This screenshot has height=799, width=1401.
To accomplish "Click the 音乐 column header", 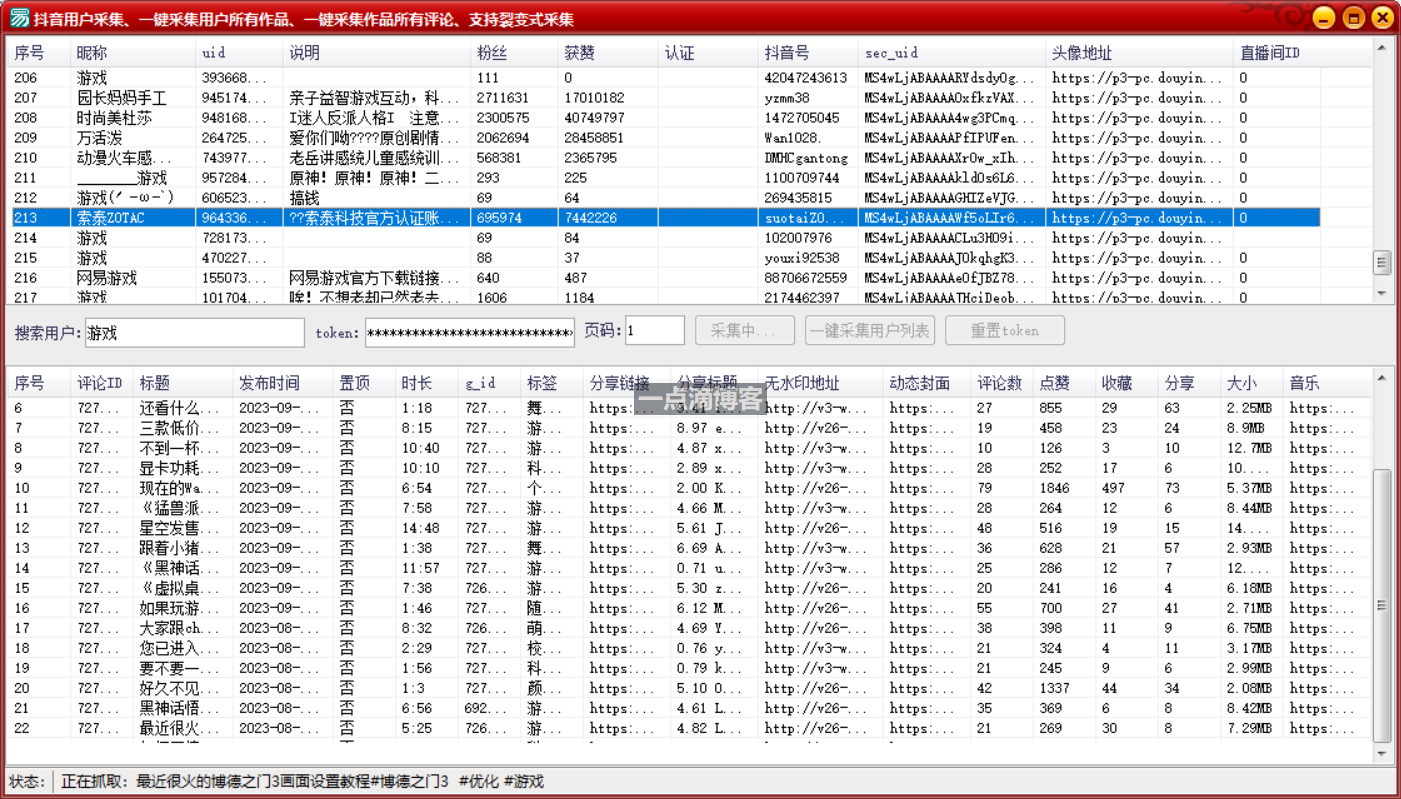I will pyautogui.click(x=1327, y=383).
